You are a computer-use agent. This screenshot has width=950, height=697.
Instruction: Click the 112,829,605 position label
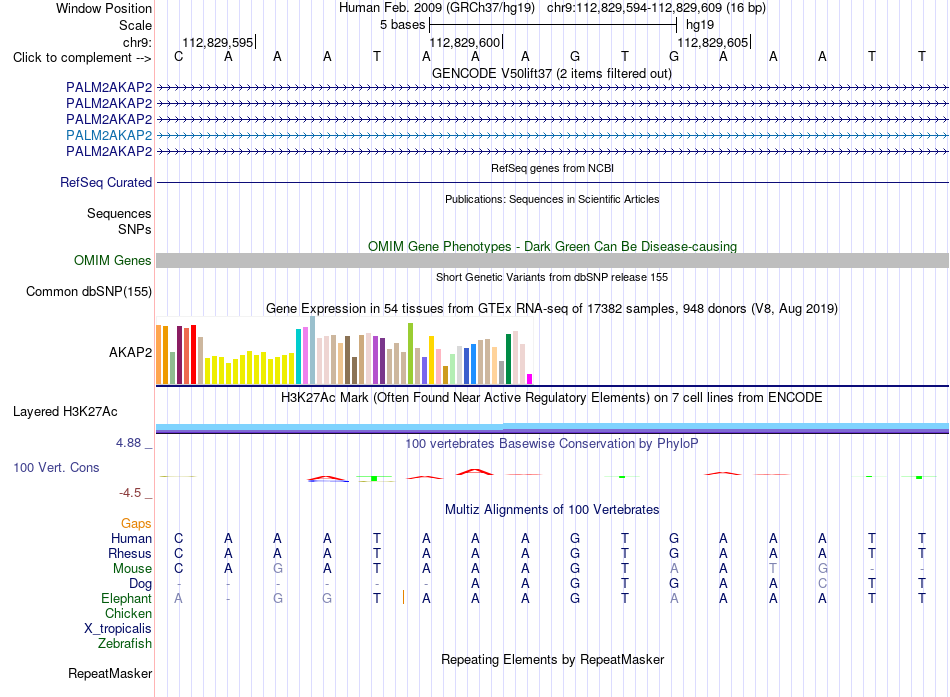713,42
